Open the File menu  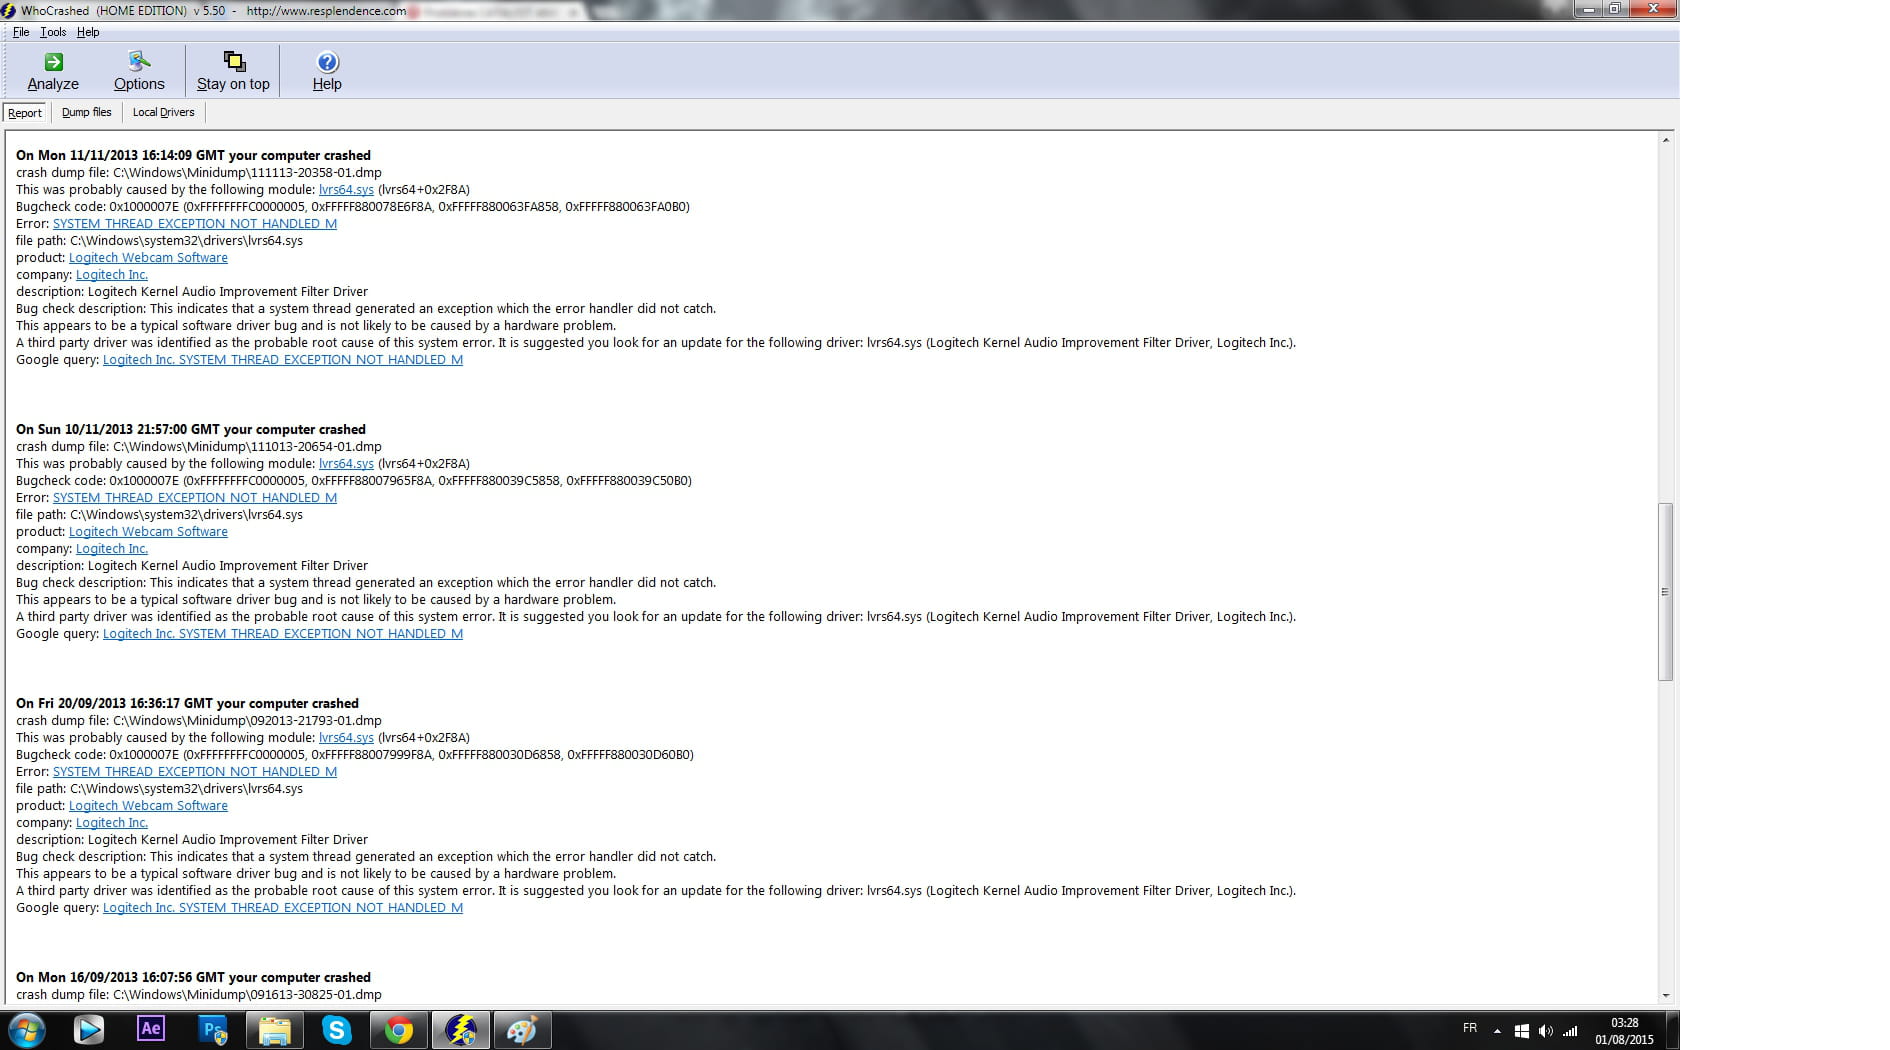(21, 32)
